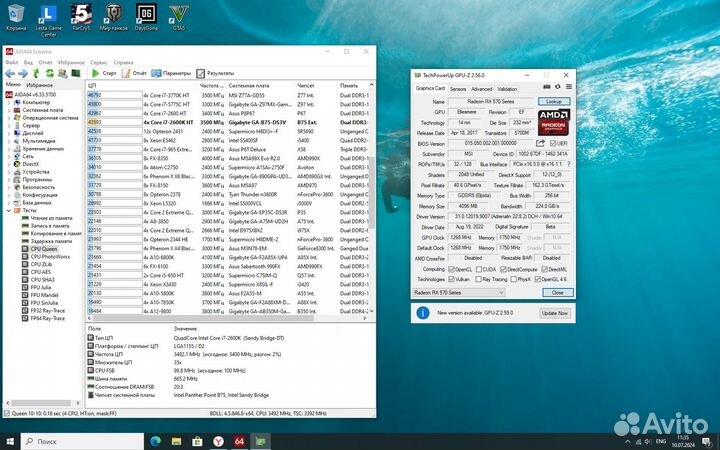Expand the Операционная система tree node
The height and width of the screenshot is (450, 720).
coord(9,118)
